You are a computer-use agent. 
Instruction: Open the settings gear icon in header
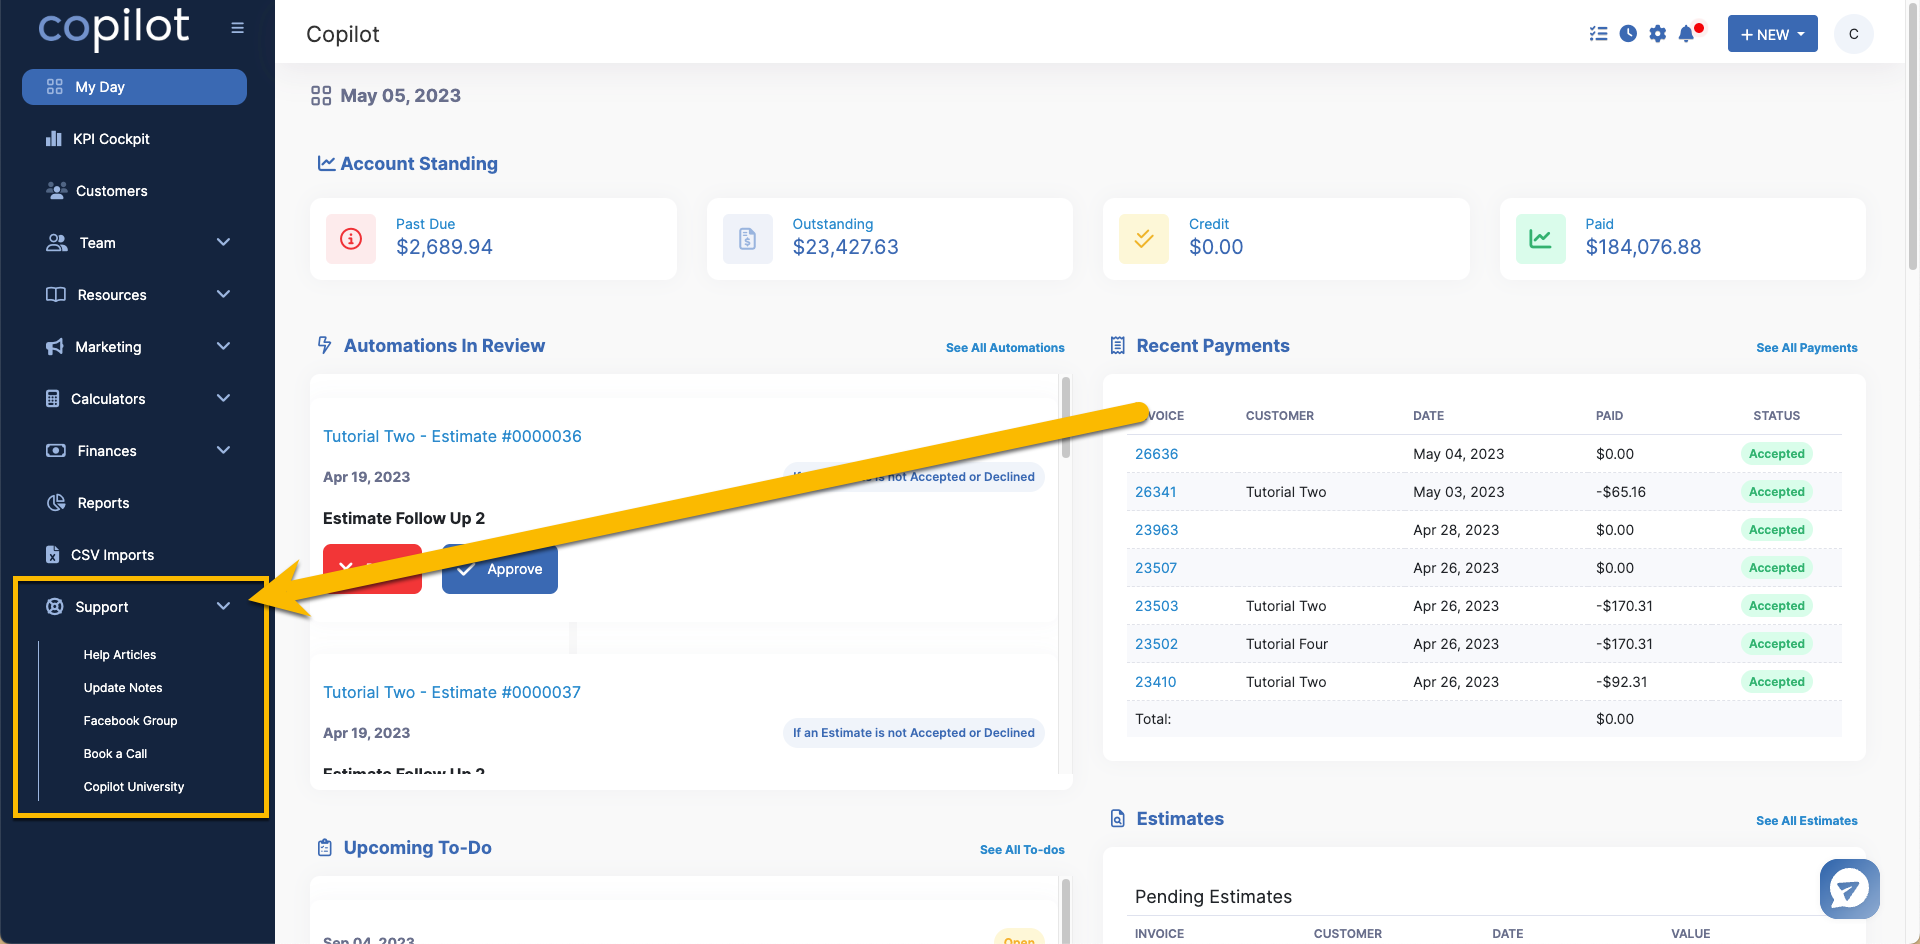point(1658,34)
